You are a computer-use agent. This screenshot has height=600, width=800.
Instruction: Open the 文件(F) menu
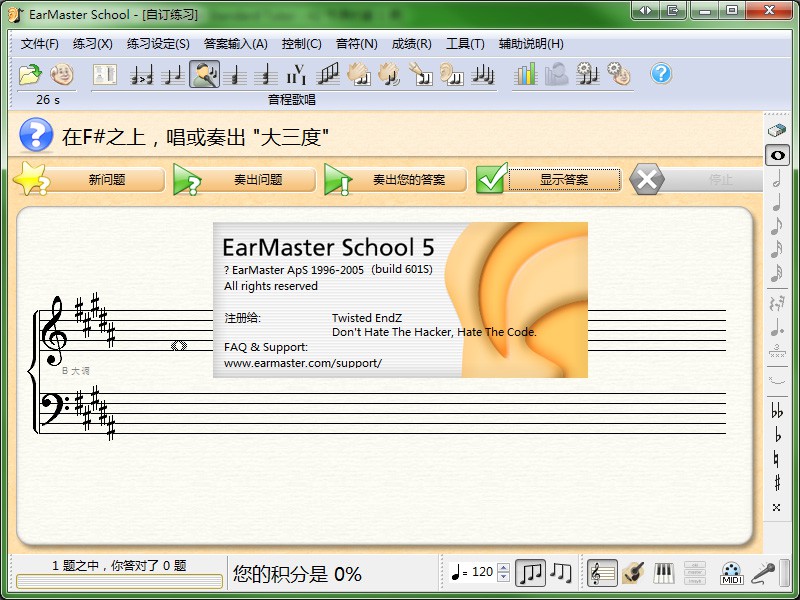tap(39, 44)
